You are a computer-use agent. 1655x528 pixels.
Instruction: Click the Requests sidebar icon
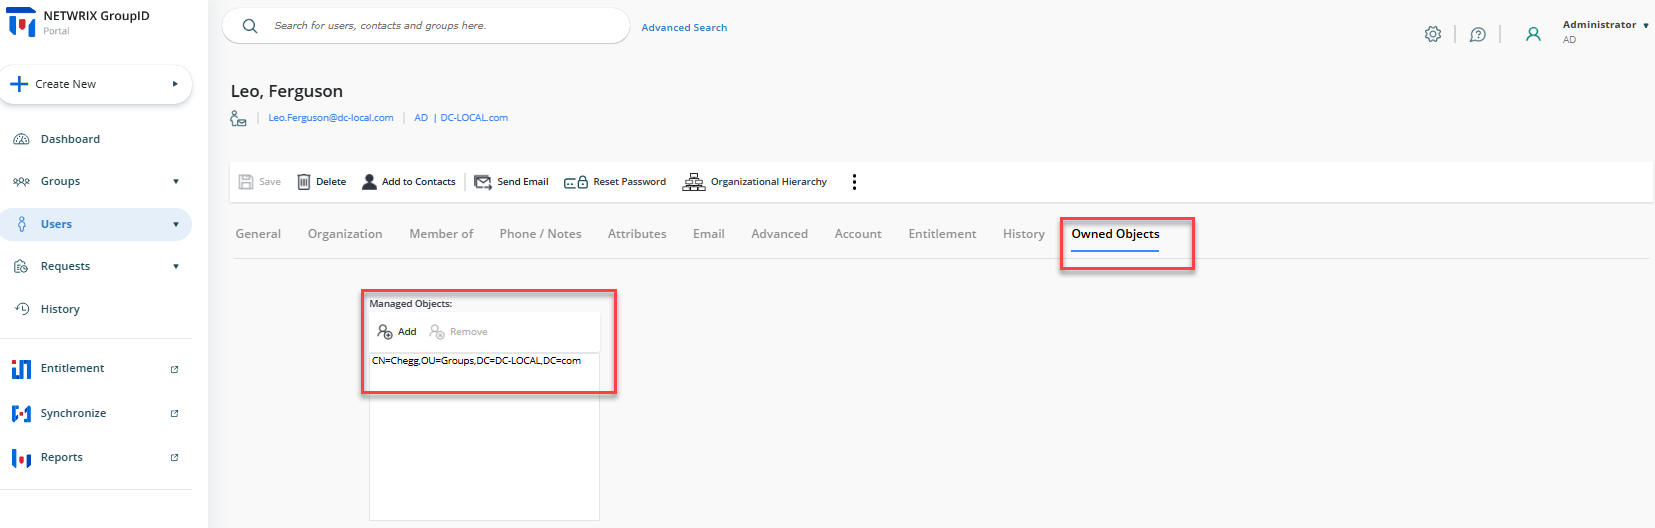(21, 266)
